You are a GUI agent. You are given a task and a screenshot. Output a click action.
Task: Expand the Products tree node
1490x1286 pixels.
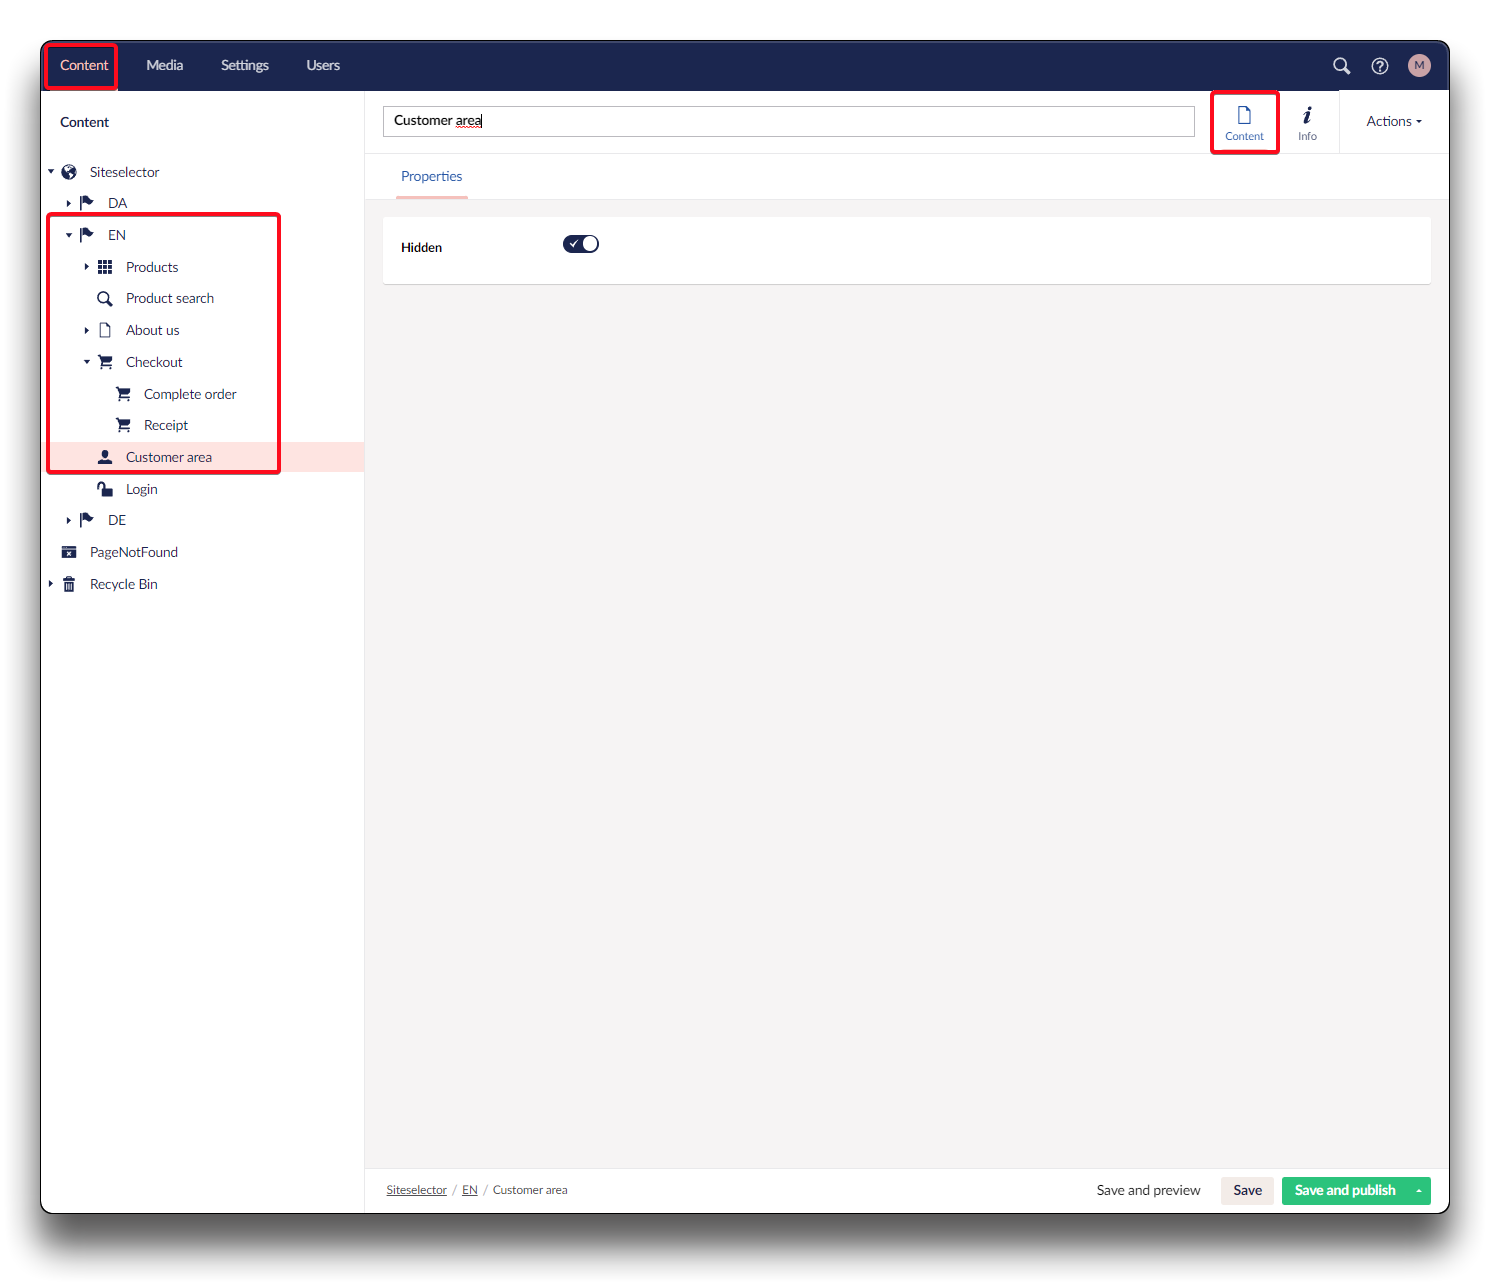point(87,267)
